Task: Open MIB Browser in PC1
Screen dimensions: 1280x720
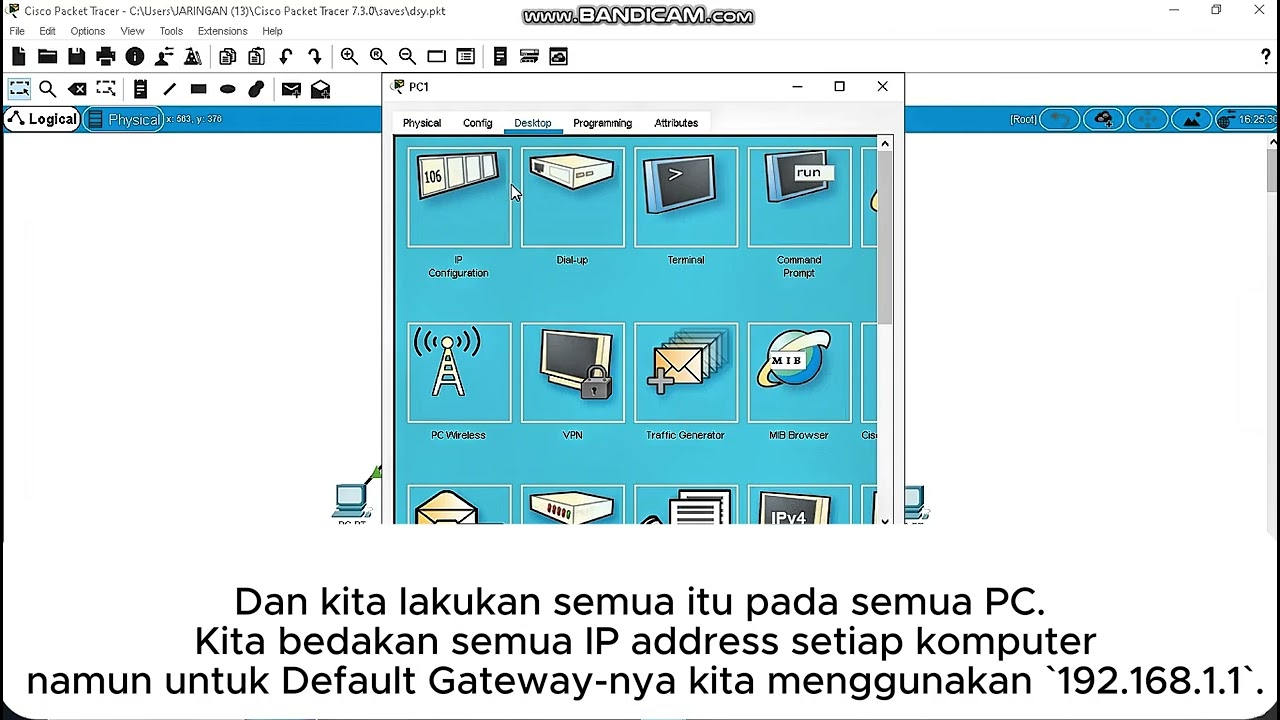Action: click(800, 372)
